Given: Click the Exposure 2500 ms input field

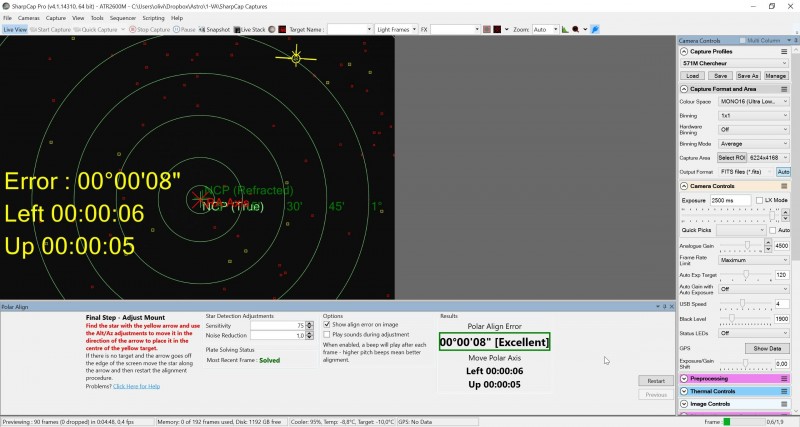Looking at the screenshot, I should [730, 200].
